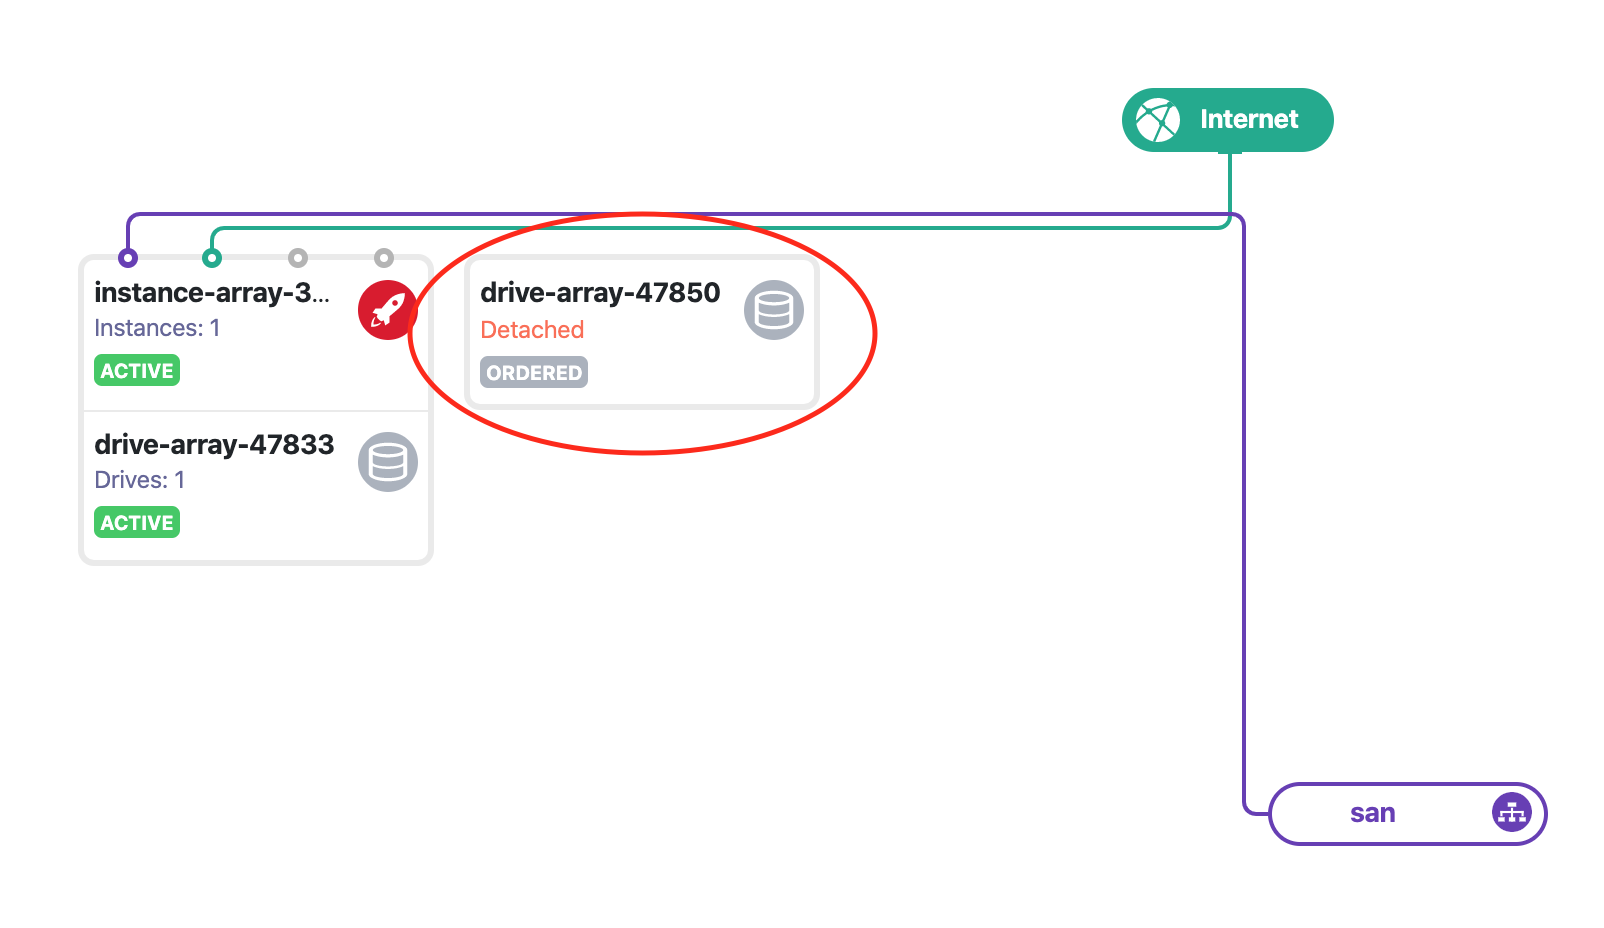This screenshot has width=1604, height=928.
Task: Click the first gray unconnected port
Action: pyautogui.click(x=298, y=258)
